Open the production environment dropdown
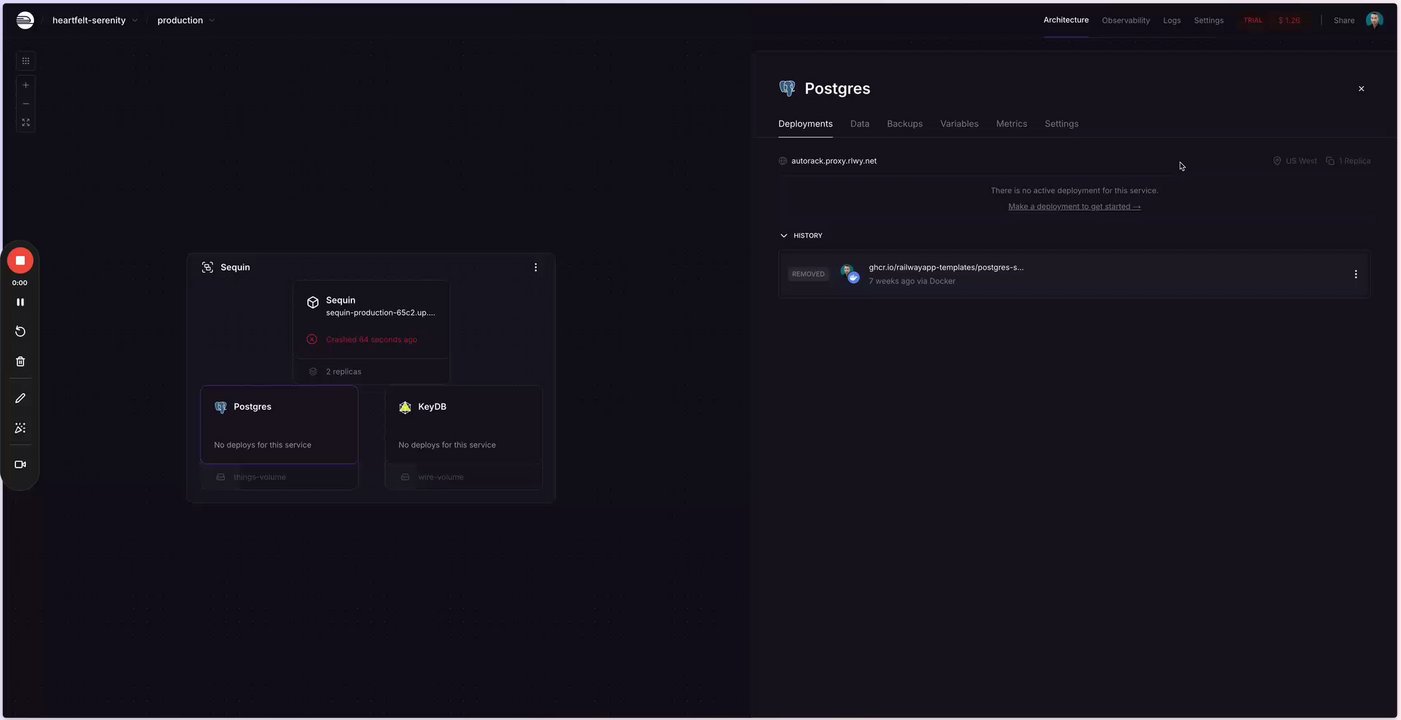This screenshot has height=720, width=1401. [x=186, y=20]
